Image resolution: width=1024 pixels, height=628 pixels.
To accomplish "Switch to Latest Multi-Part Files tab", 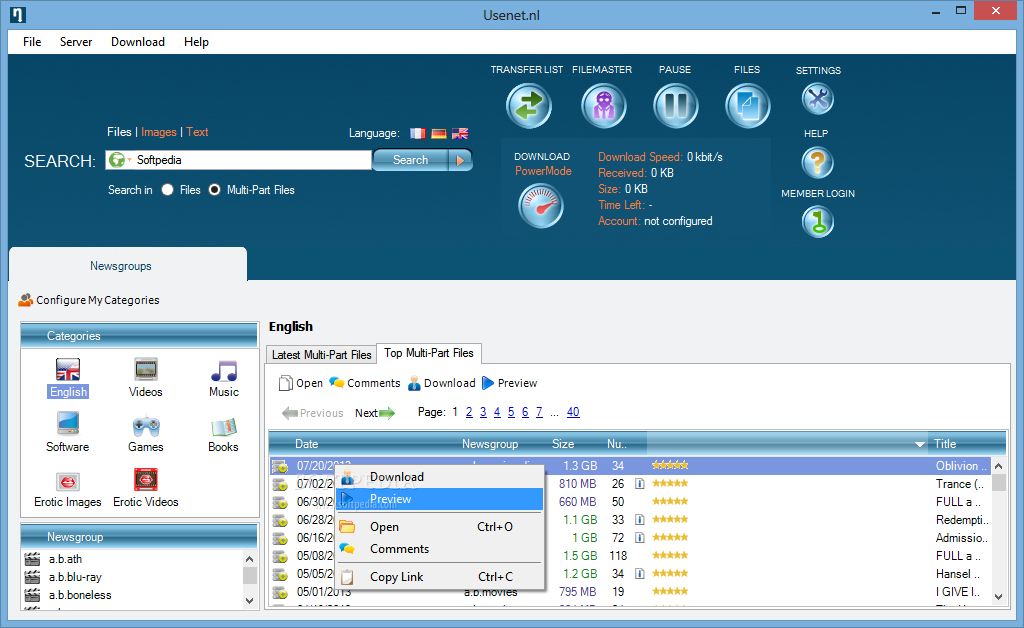I will click(321, 354).
